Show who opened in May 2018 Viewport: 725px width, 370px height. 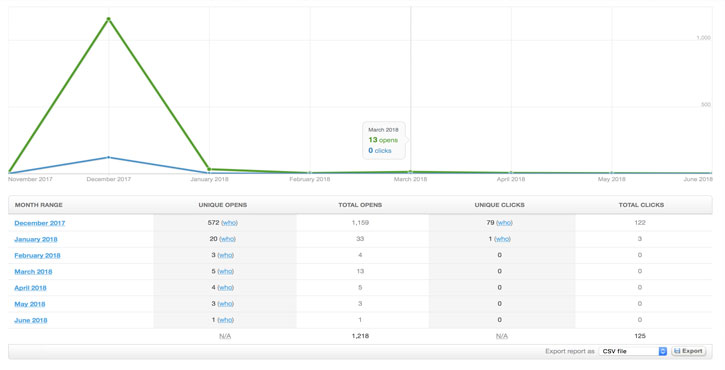tap(226, 303)
